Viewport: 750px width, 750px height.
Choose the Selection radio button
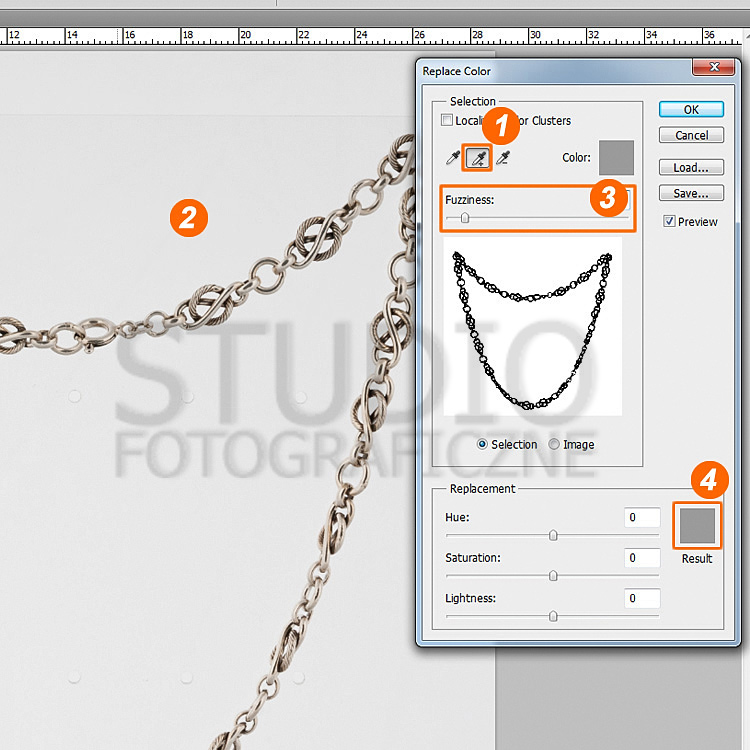[484, 445]
